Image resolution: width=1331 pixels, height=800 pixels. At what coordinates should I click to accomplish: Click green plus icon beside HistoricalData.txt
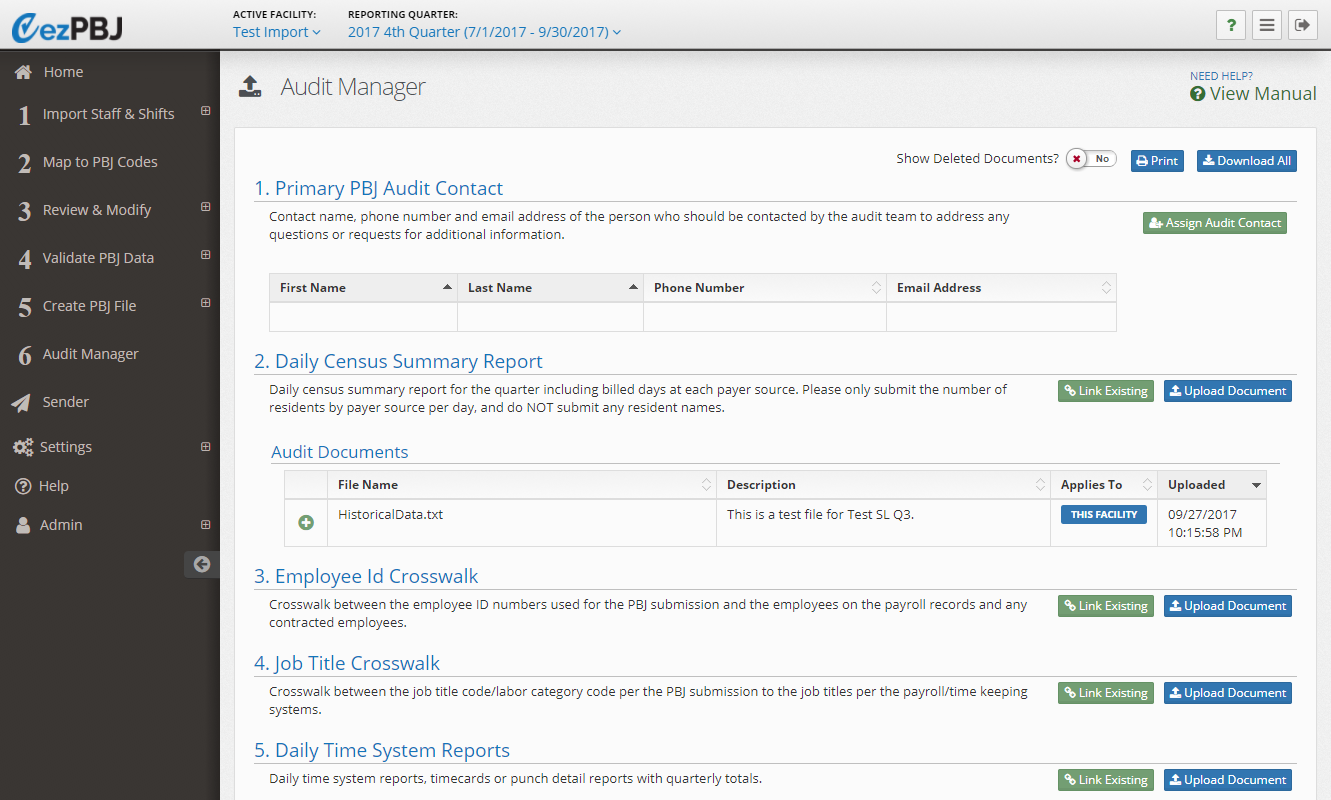(x=306, y=522)
